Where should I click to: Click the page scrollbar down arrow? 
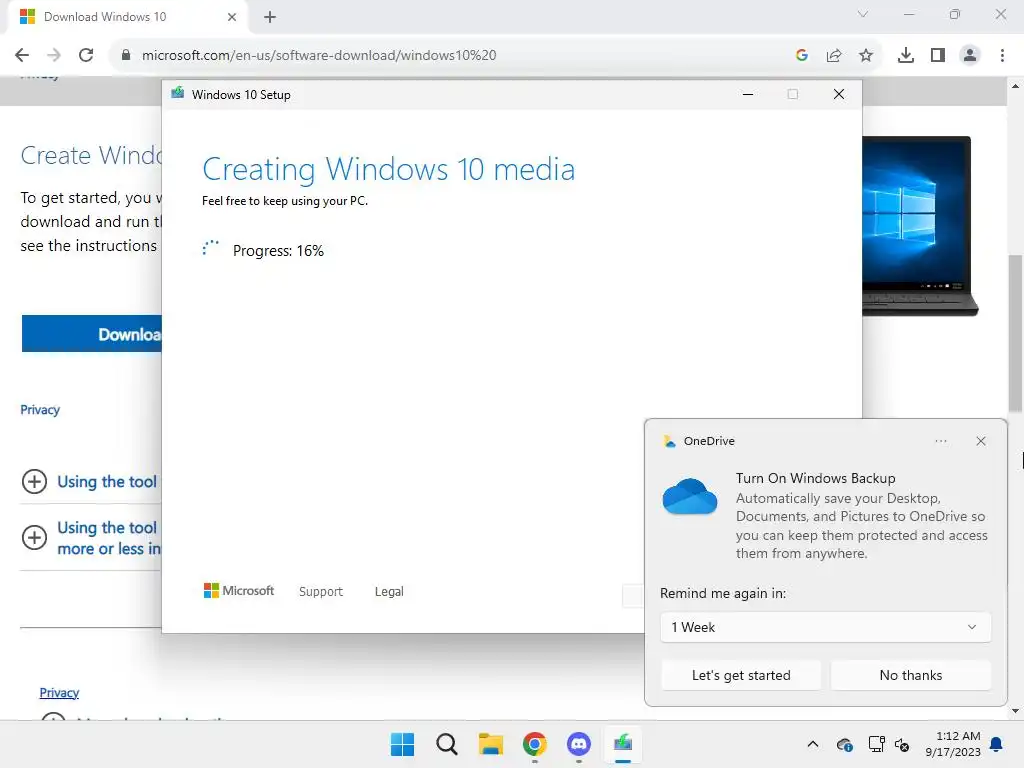[x=1016, y=711]
